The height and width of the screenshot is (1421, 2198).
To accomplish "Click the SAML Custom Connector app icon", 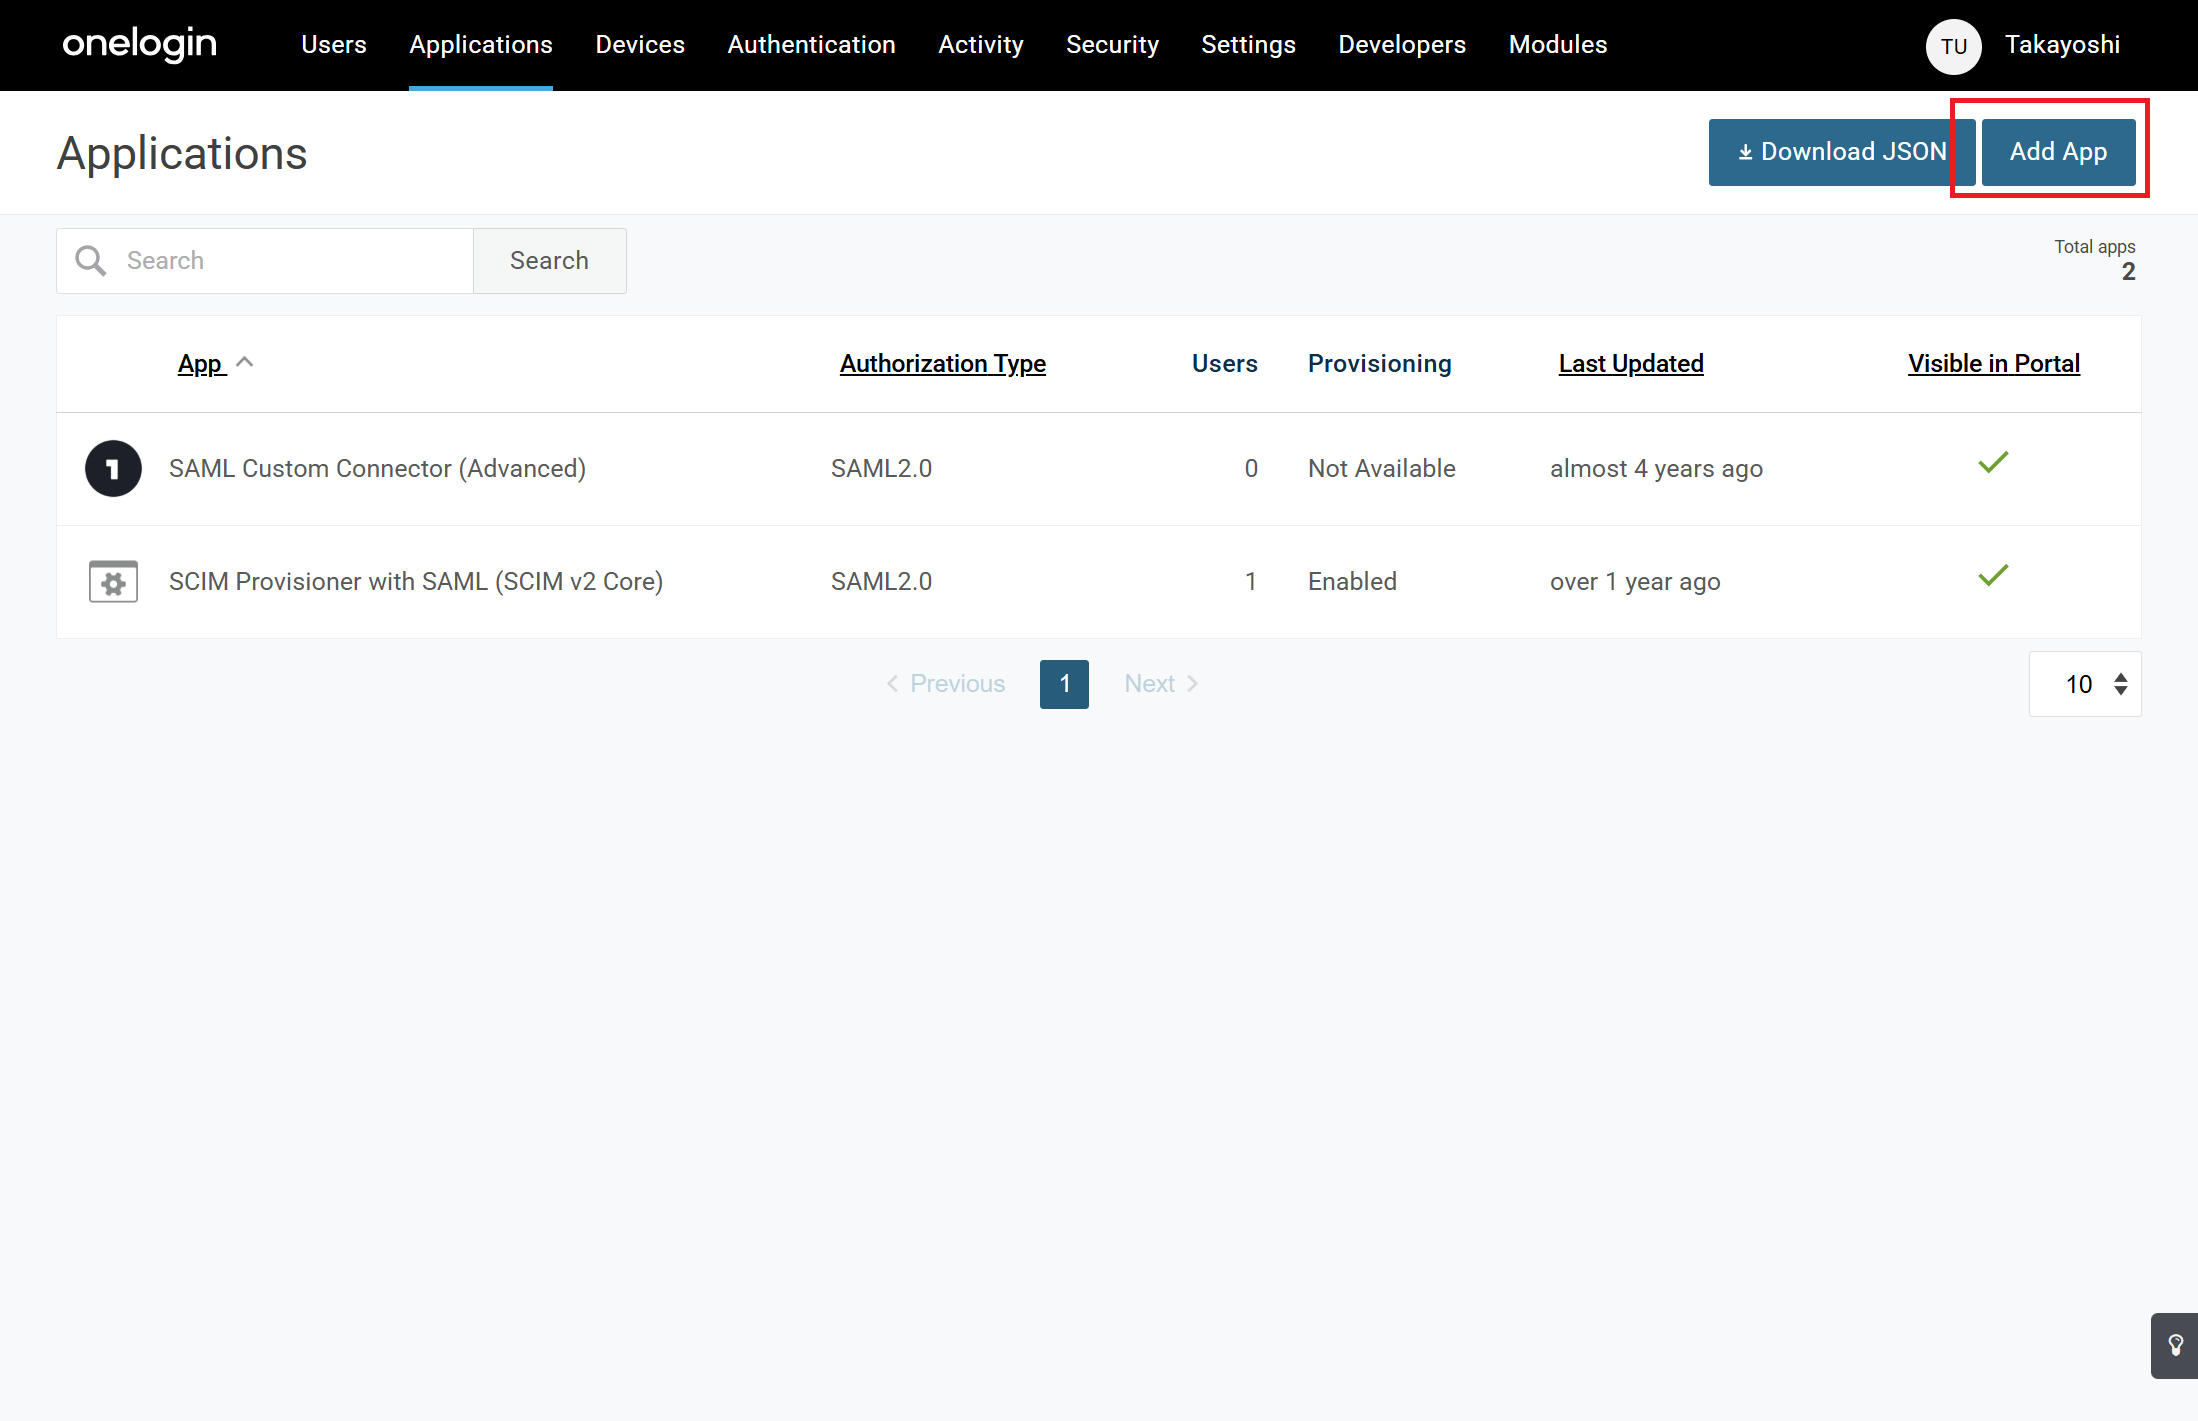I will [113, 468].
